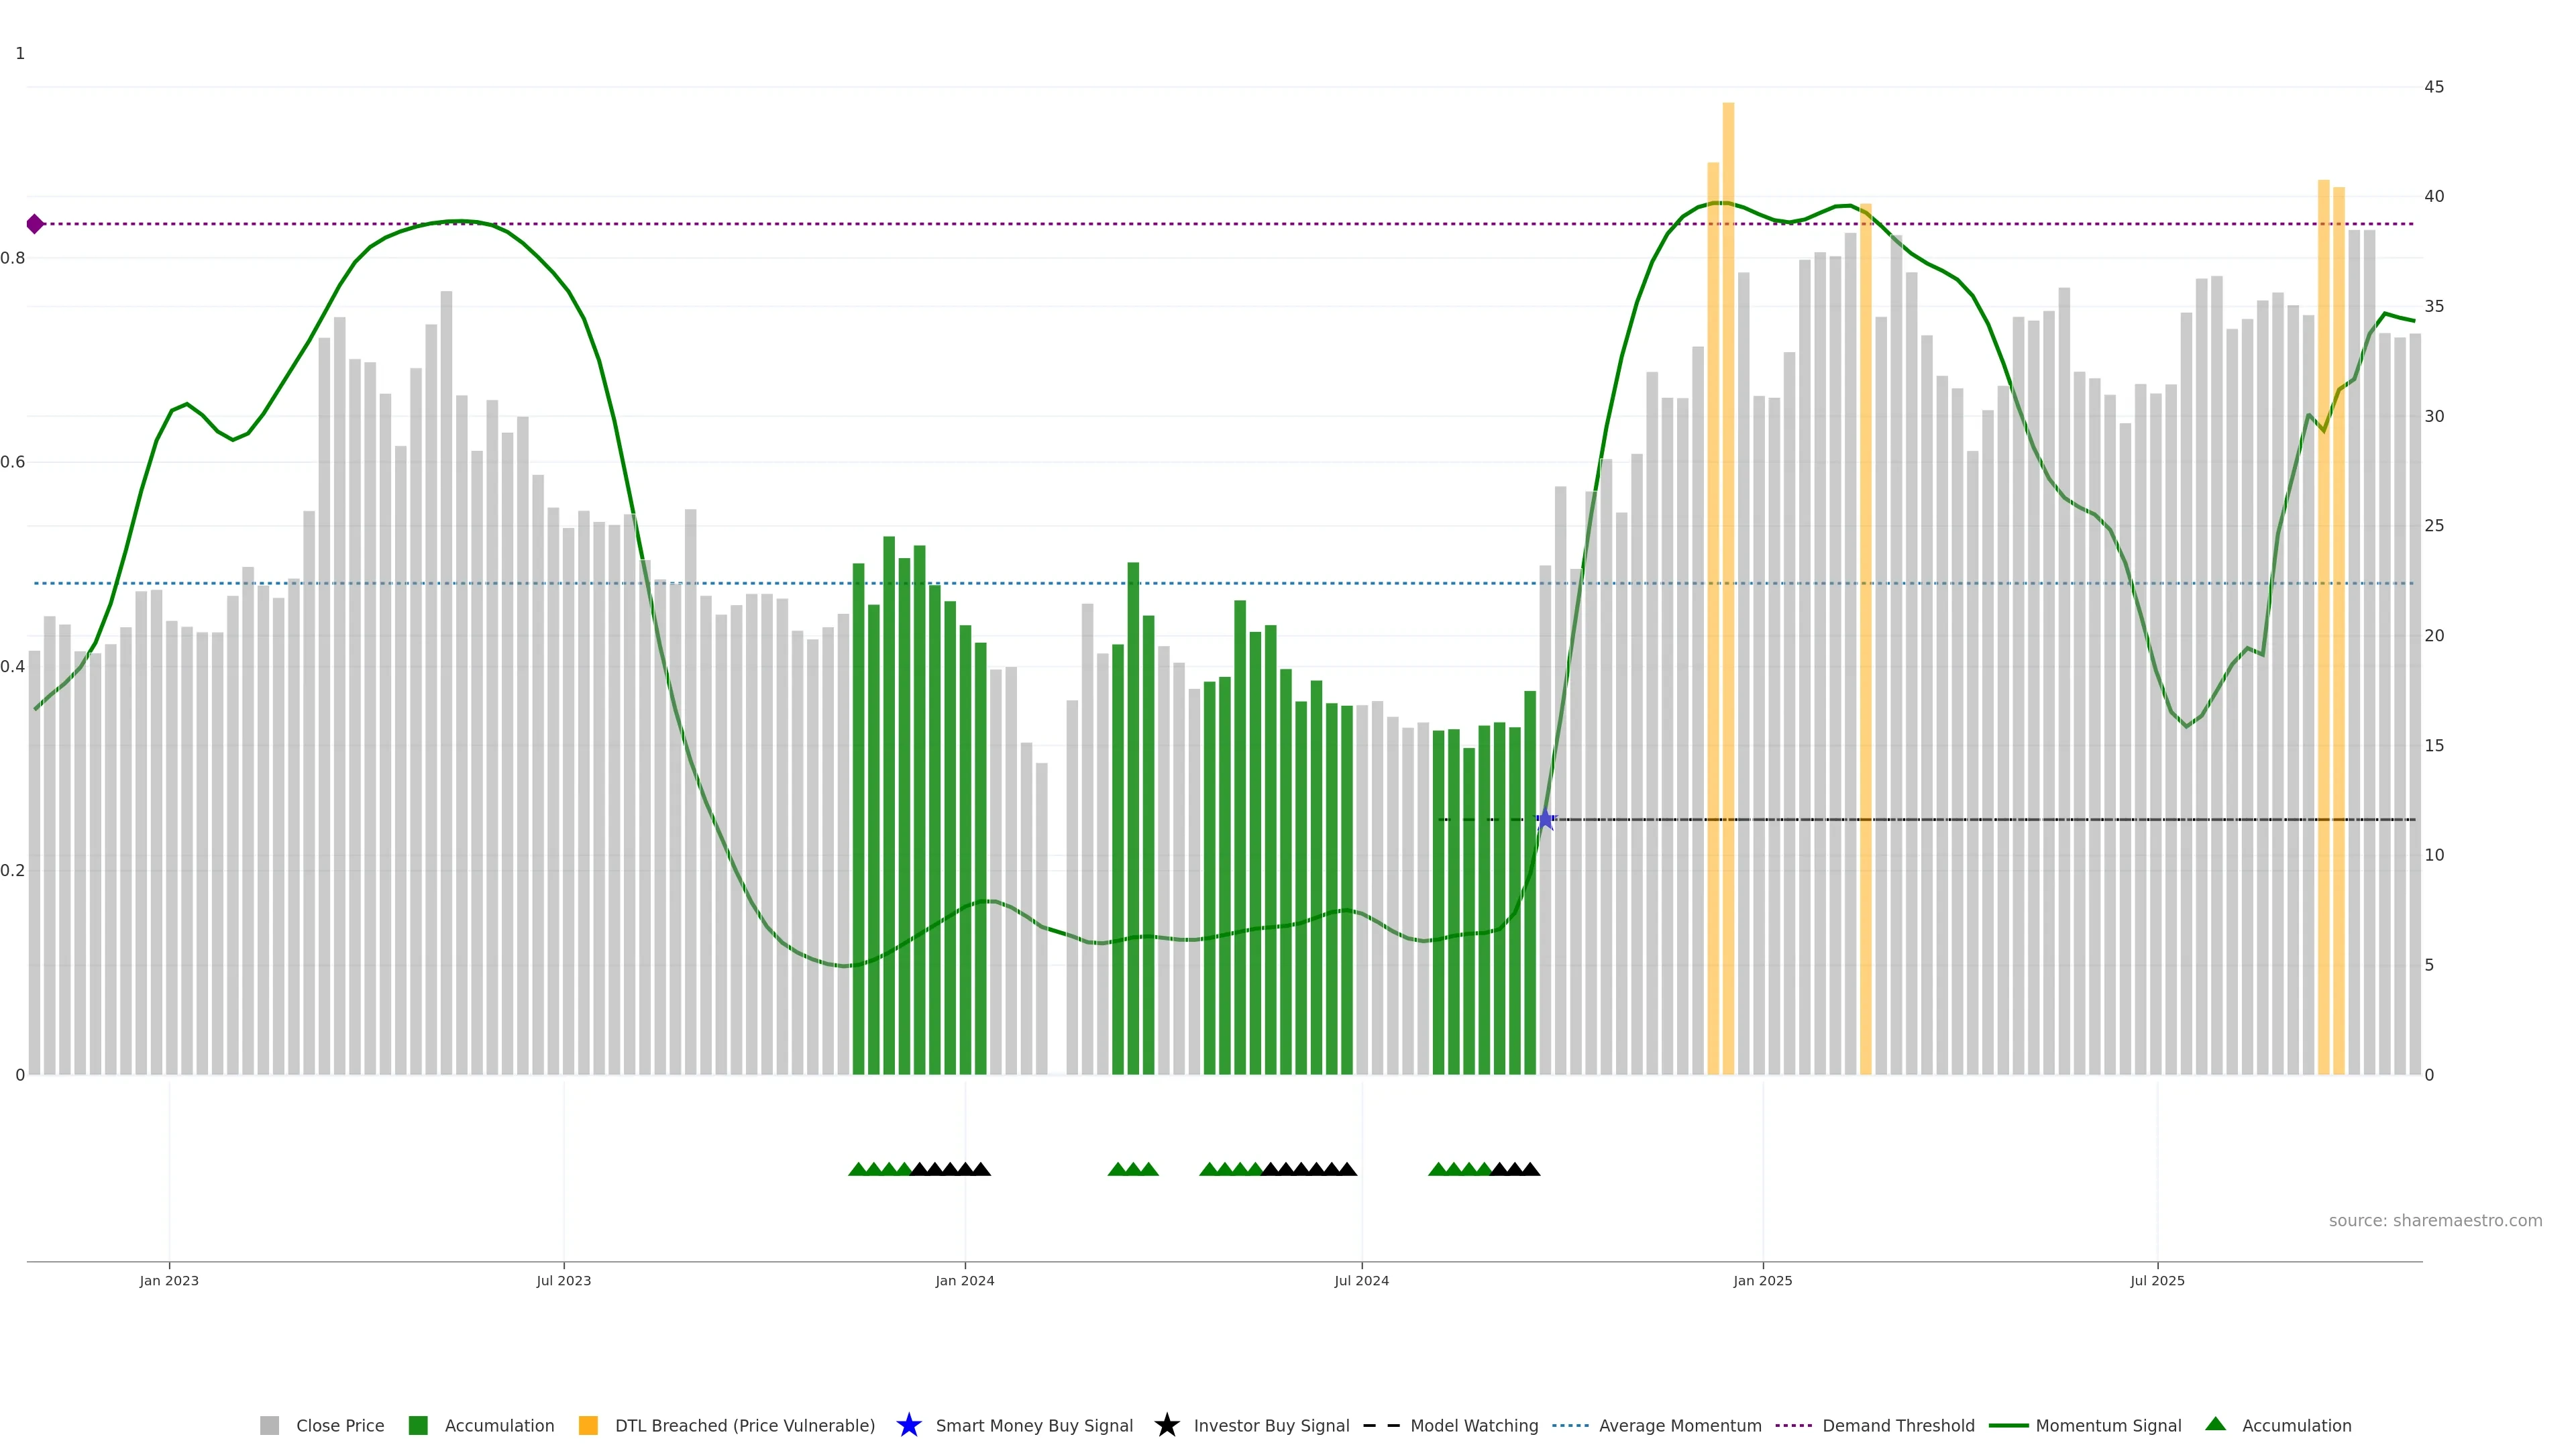Toggle the Momentum Signal legend entry
The image size is (2576, 1449).
click(2108, 1425)
